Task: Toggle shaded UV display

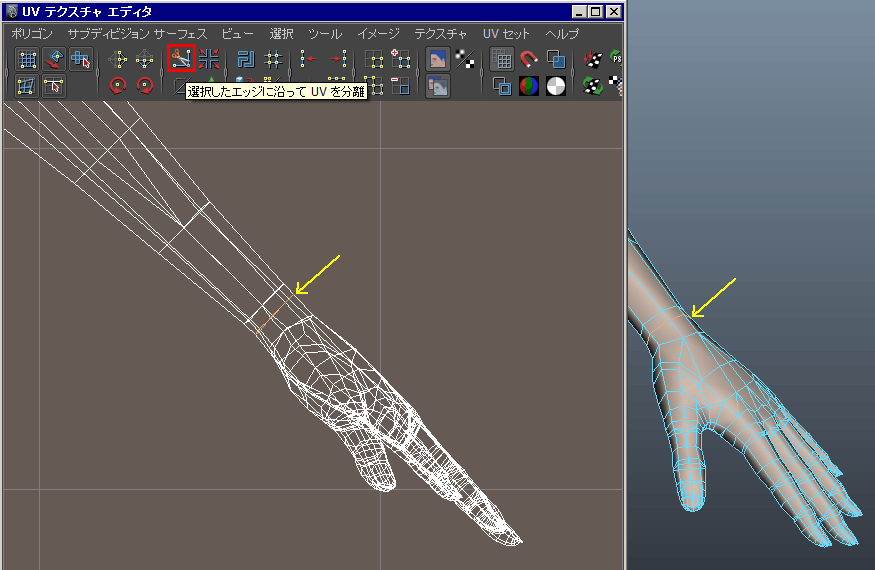Action: coord(556,59)
